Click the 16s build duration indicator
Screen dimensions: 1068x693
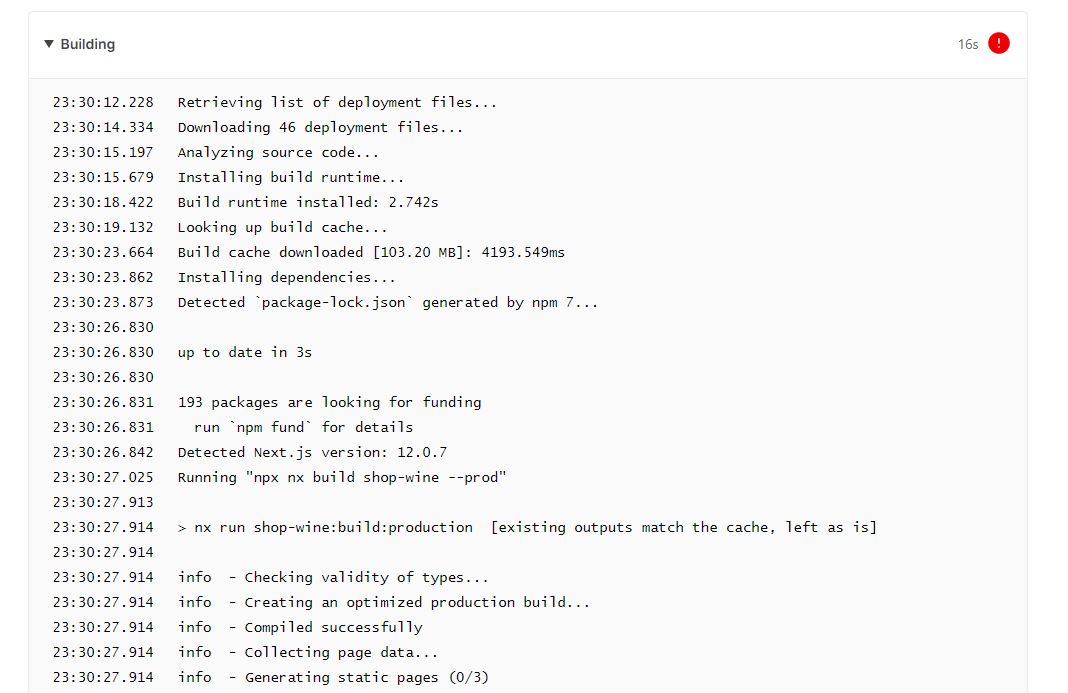point(968,44)
